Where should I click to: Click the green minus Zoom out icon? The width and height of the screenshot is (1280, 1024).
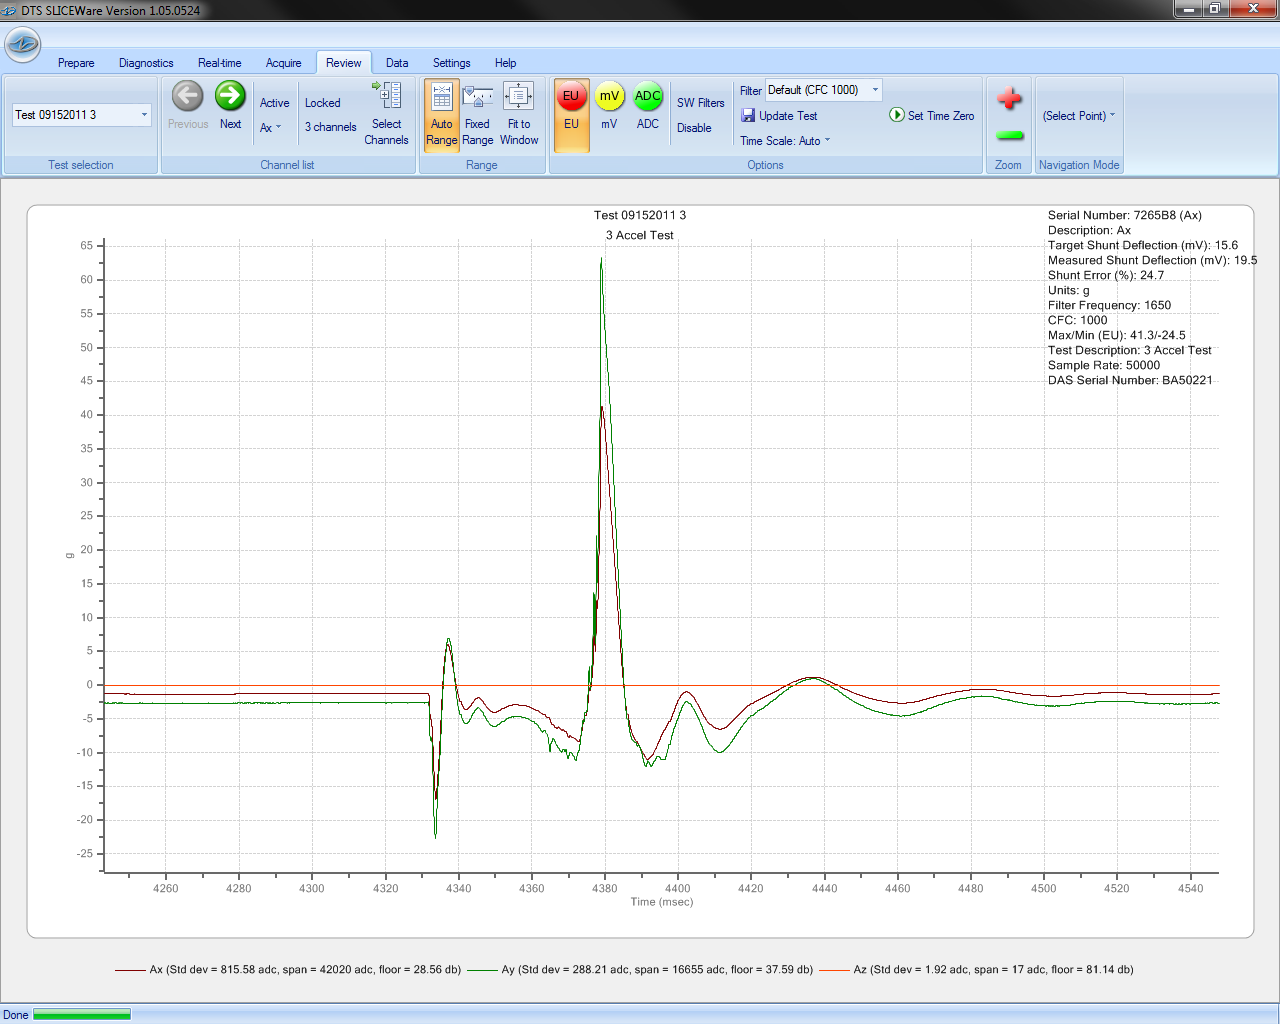point(1009,135)
